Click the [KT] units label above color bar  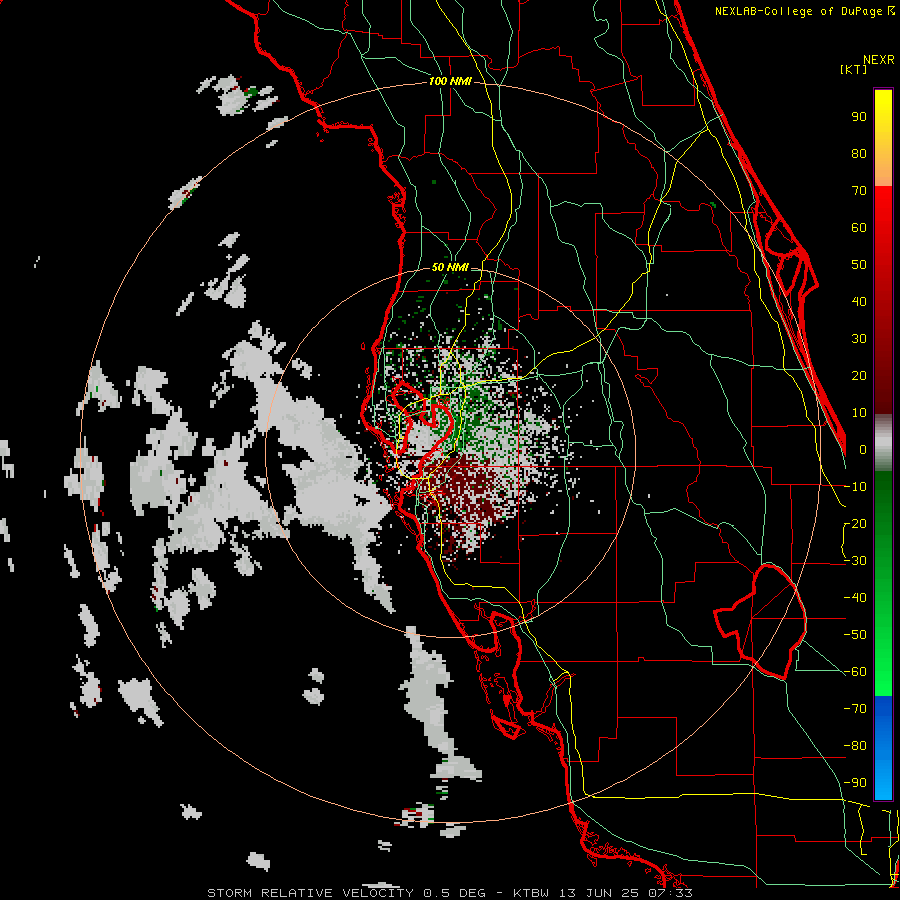pyautogui.click(x=853, y=69)
